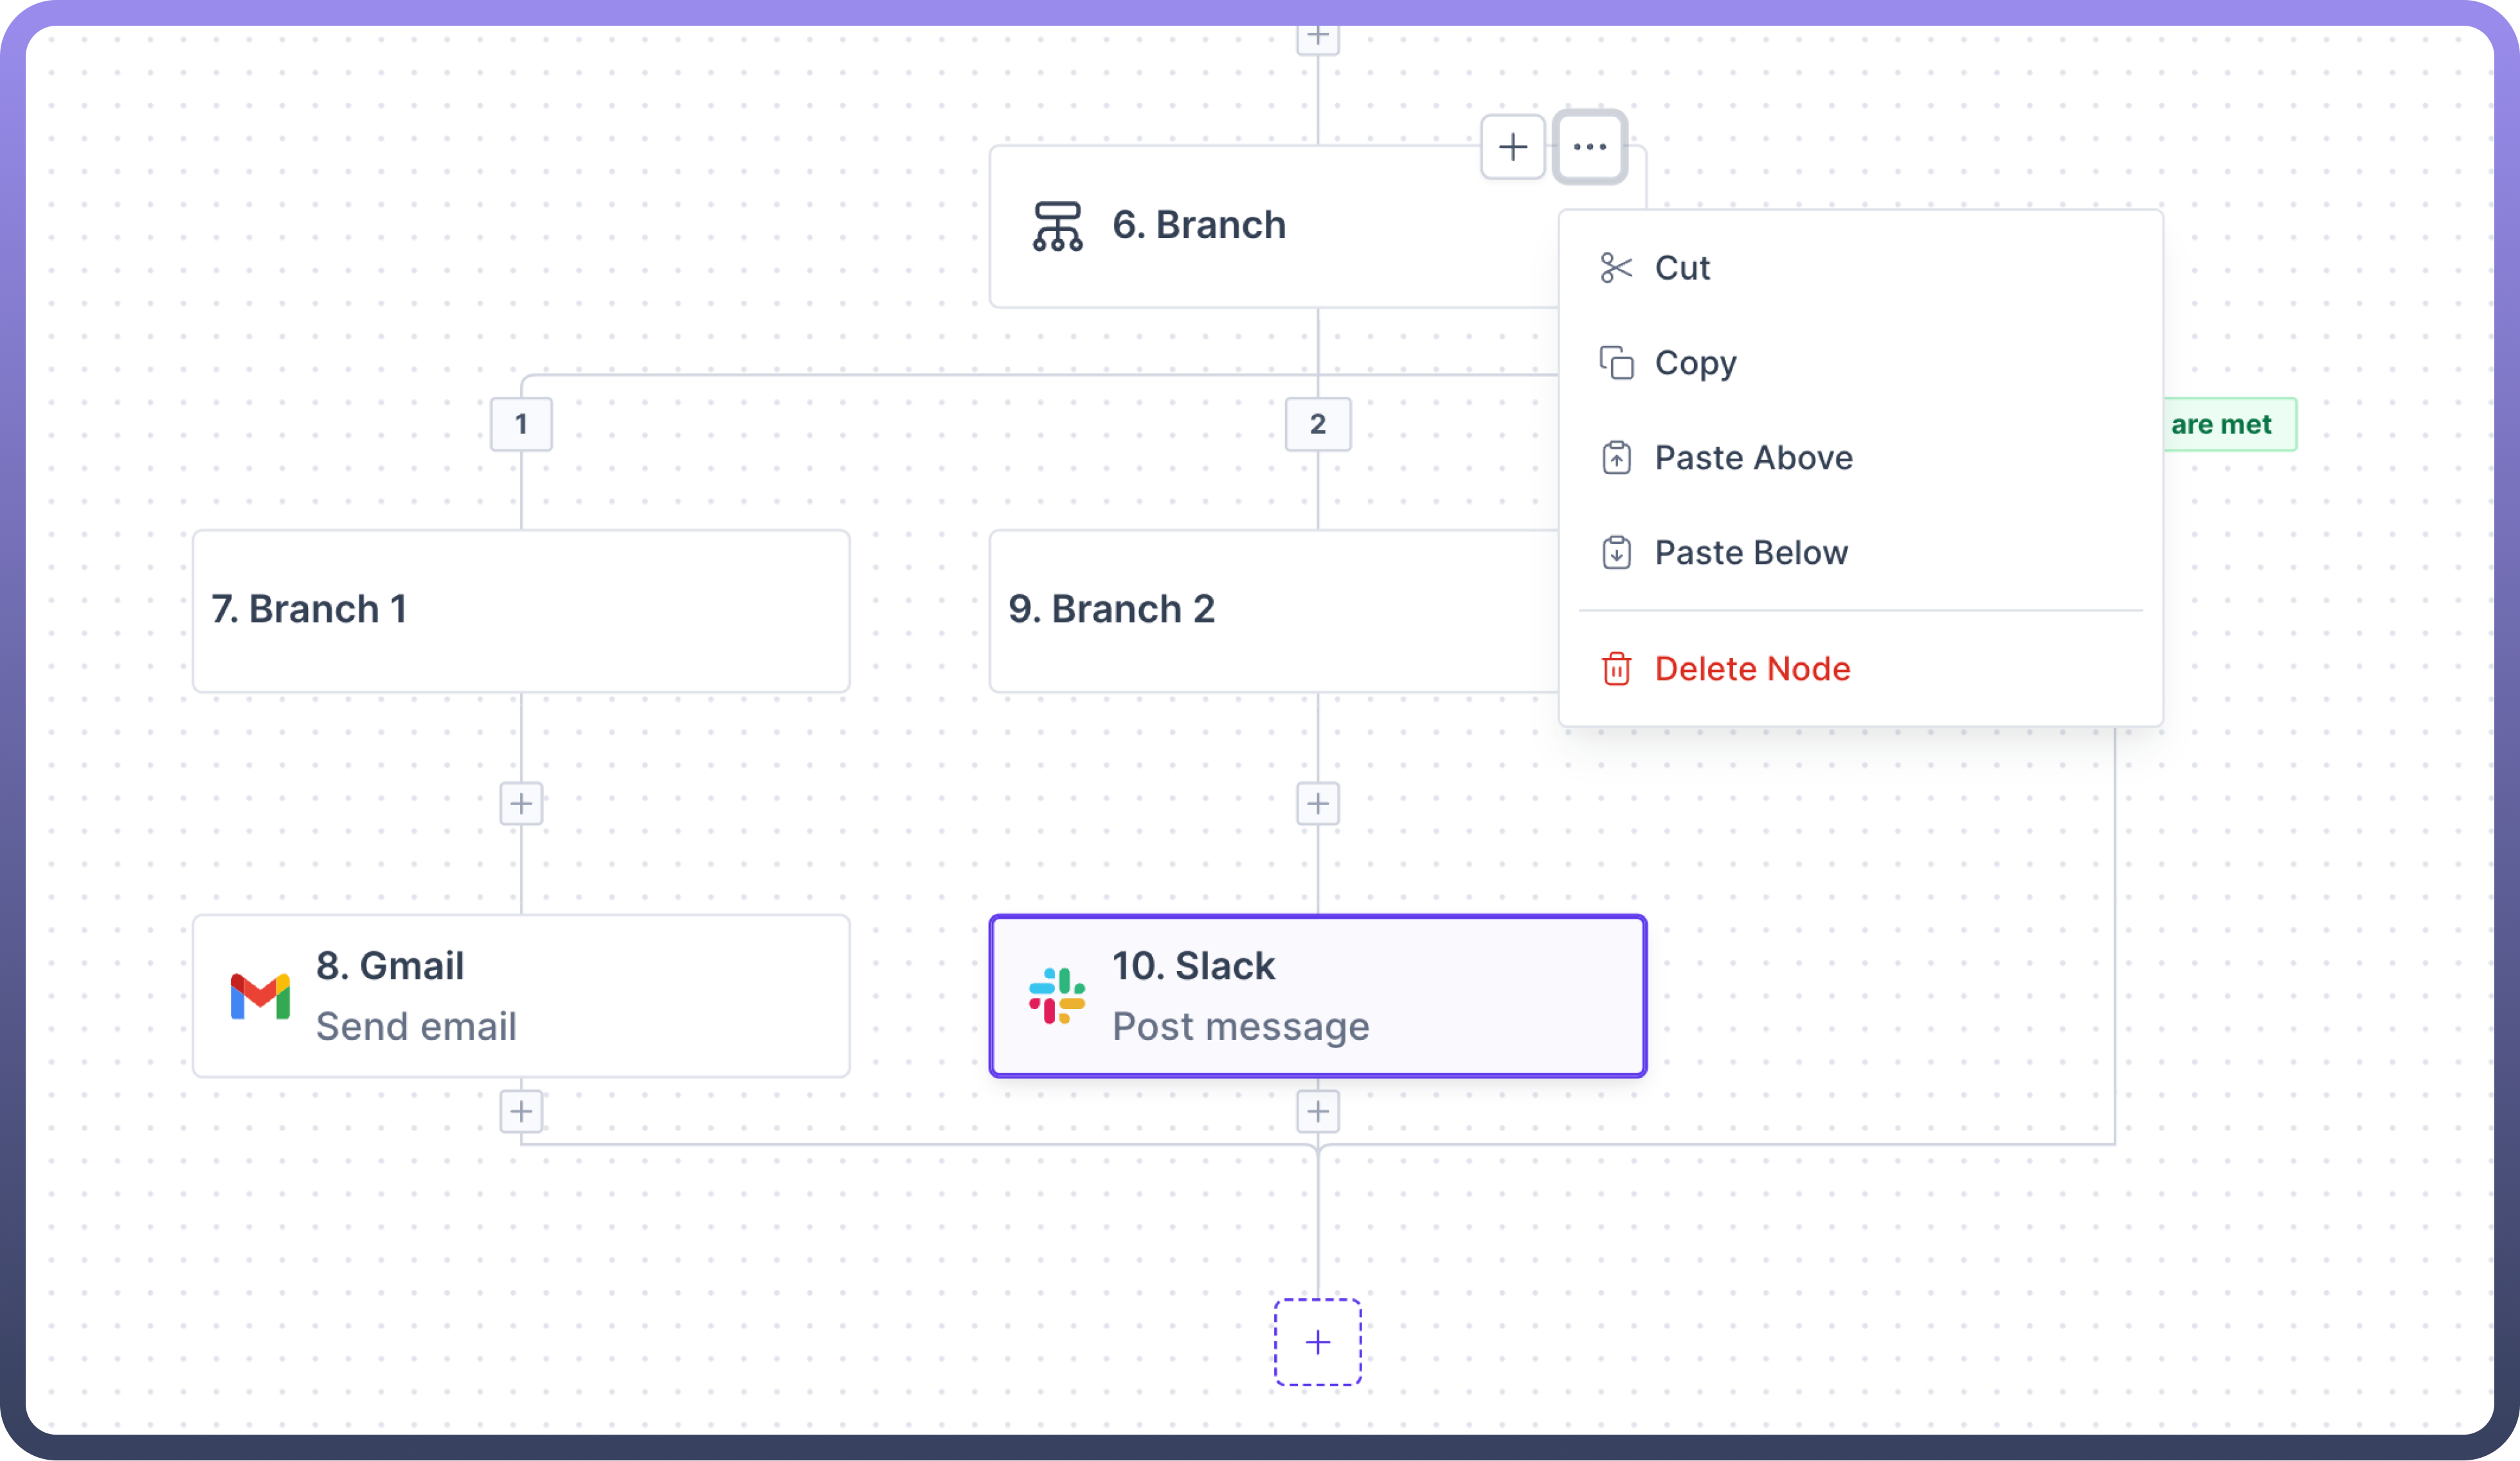Viewport: 2520px width, 1461px height.
Task: Choose Copy from the context menu
Action: click(1695, 363)
